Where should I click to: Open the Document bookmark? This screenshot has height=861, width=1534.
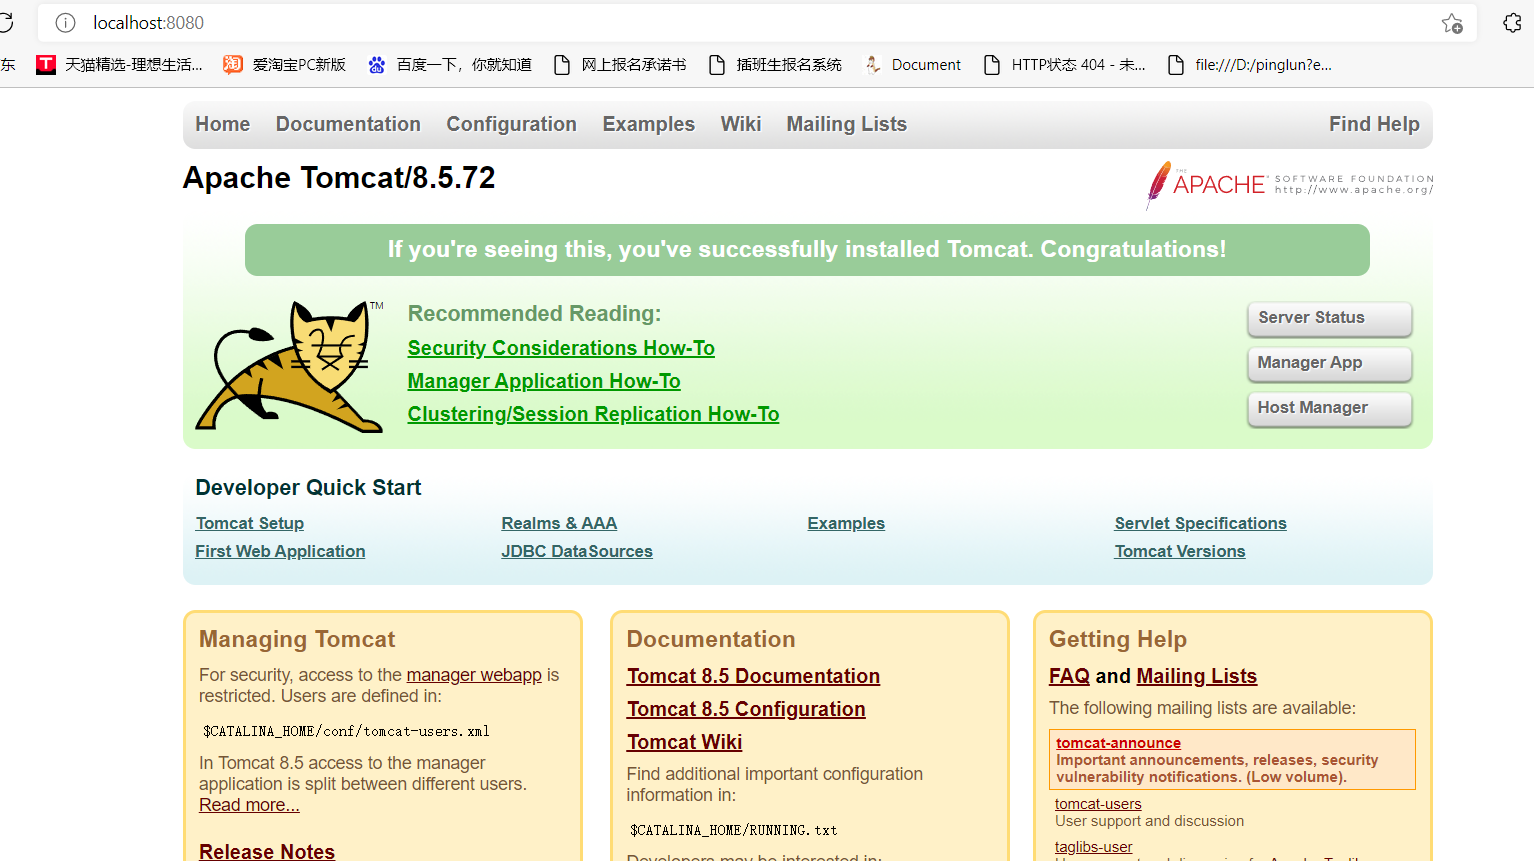(912, 65)
